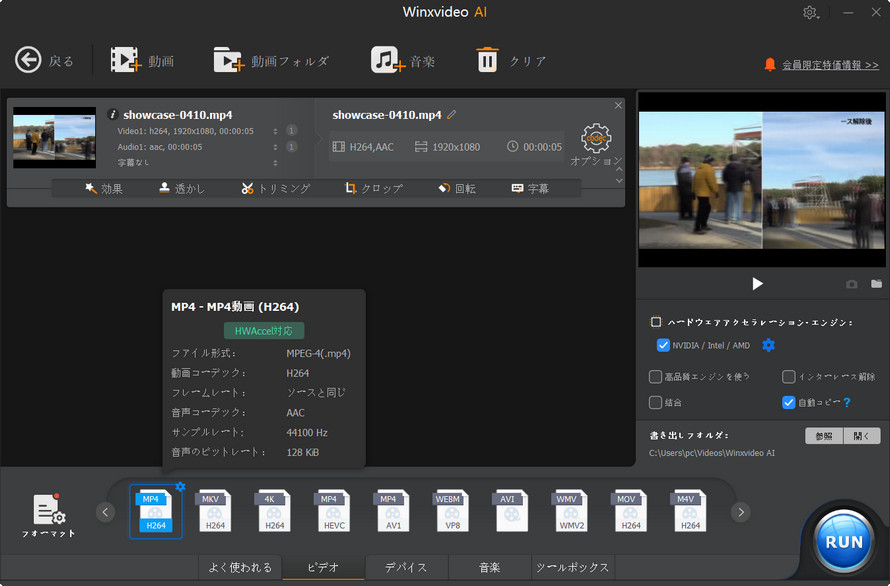Click the add video (動画) icon
890x586 pixels.
click(x=126, y=60)
